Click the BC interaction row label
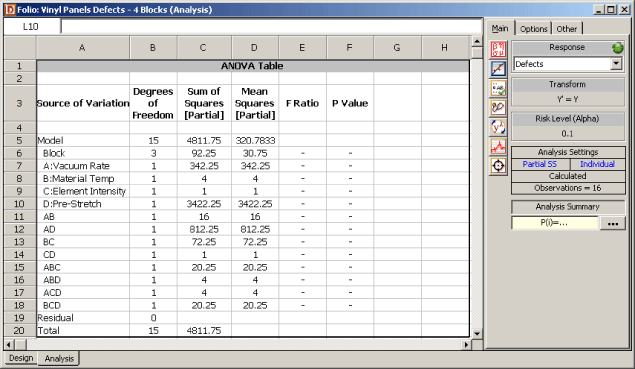This screenshot has width=635, height=369. (49, 242)
